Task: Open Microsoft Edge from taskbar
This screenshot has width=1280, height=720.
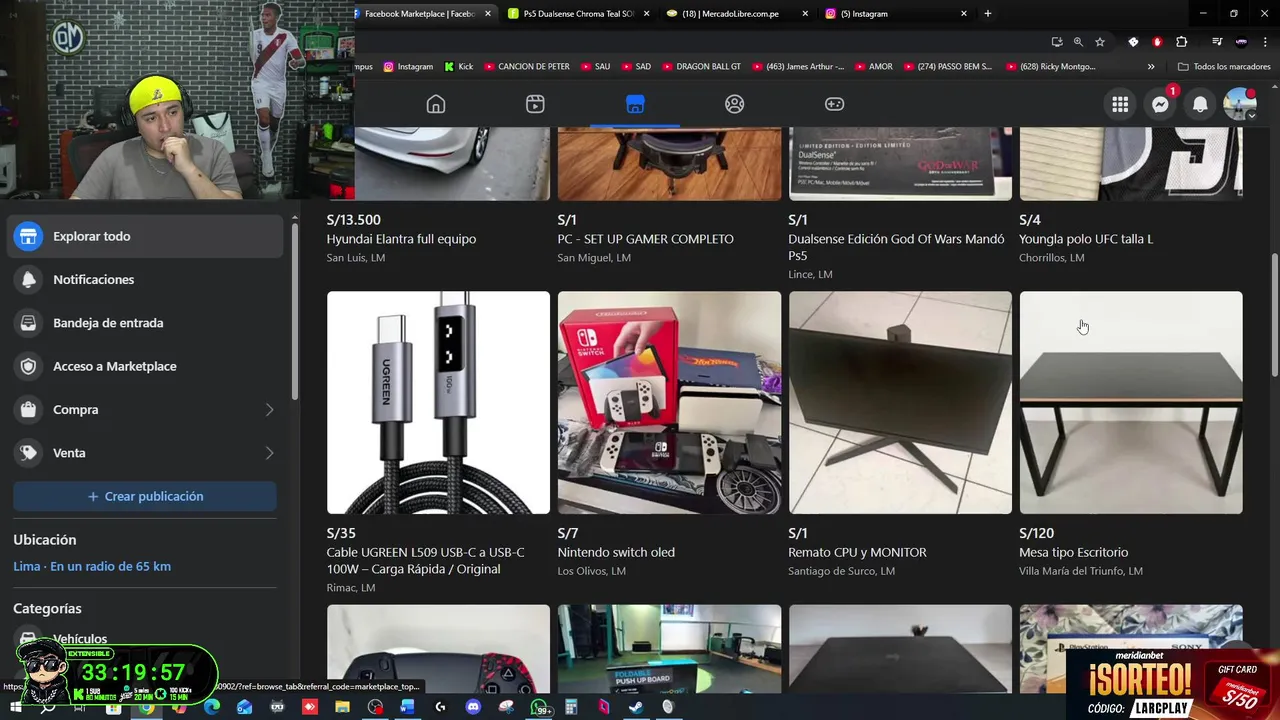Action: [211, 707]
